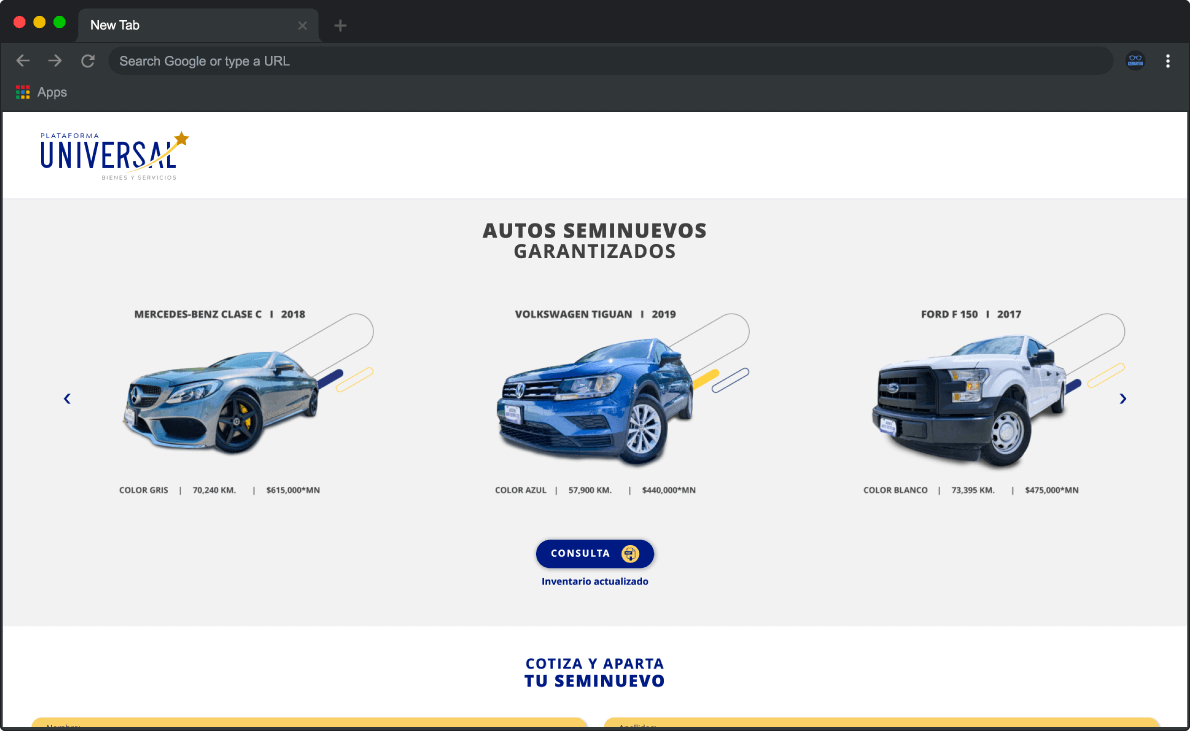Select the New Tab tab
1190x731 pixels.
pos(198,26)
